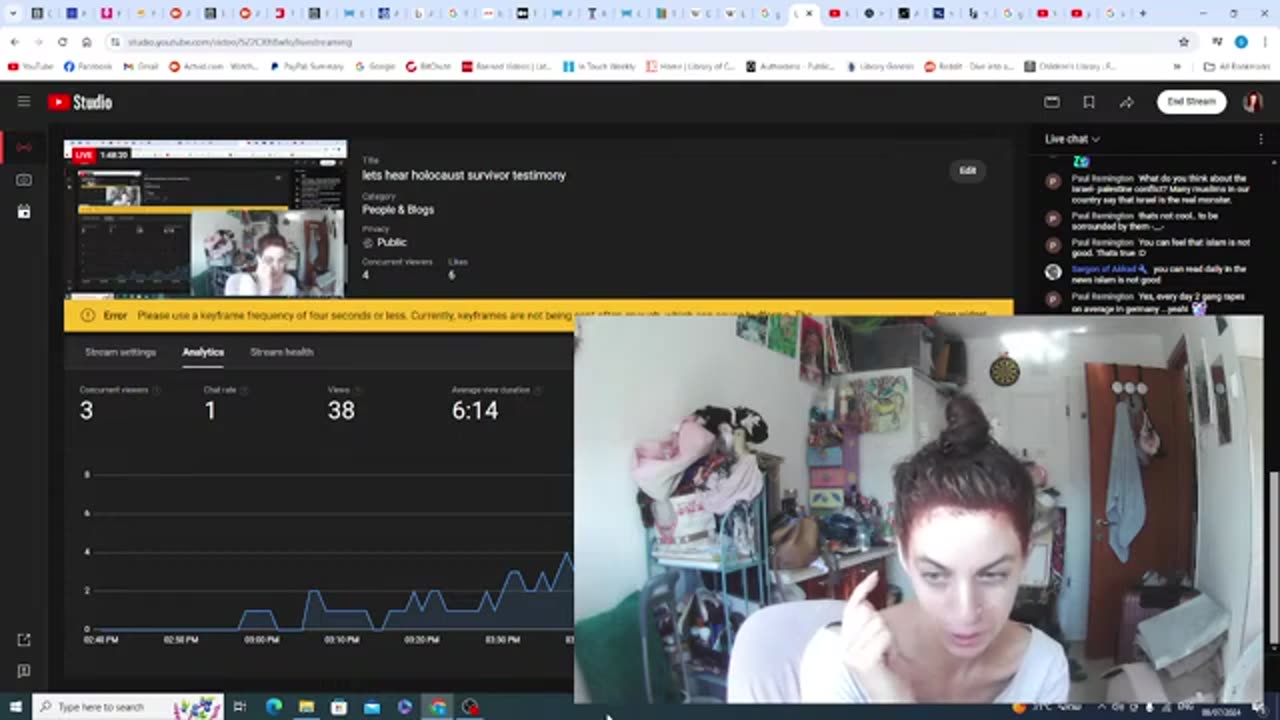
Task: Switch to Stream health tab
Action: pyautogui.click(x=282, y=352)
